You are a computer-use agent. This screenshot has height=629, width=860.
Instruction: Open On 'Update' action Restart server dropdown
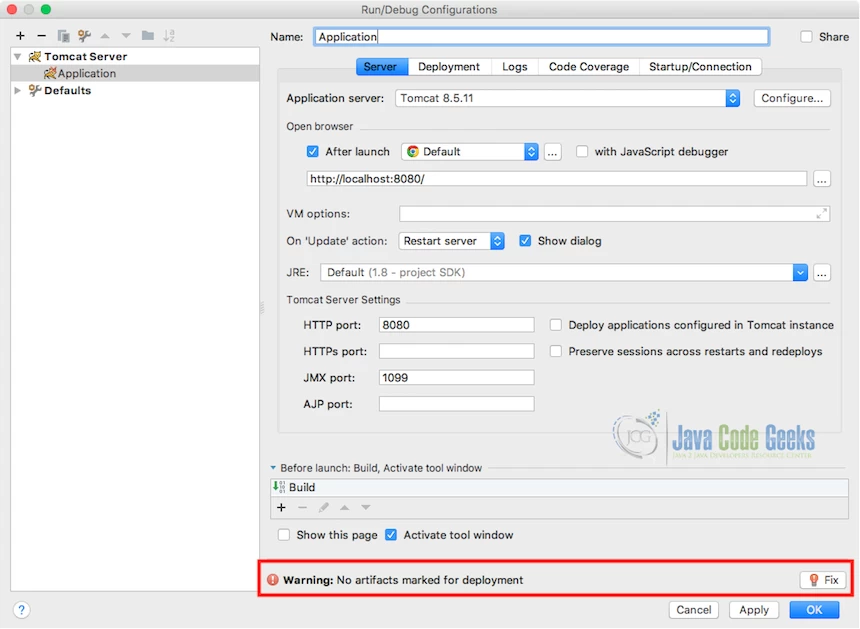click(x=451, y=241)
